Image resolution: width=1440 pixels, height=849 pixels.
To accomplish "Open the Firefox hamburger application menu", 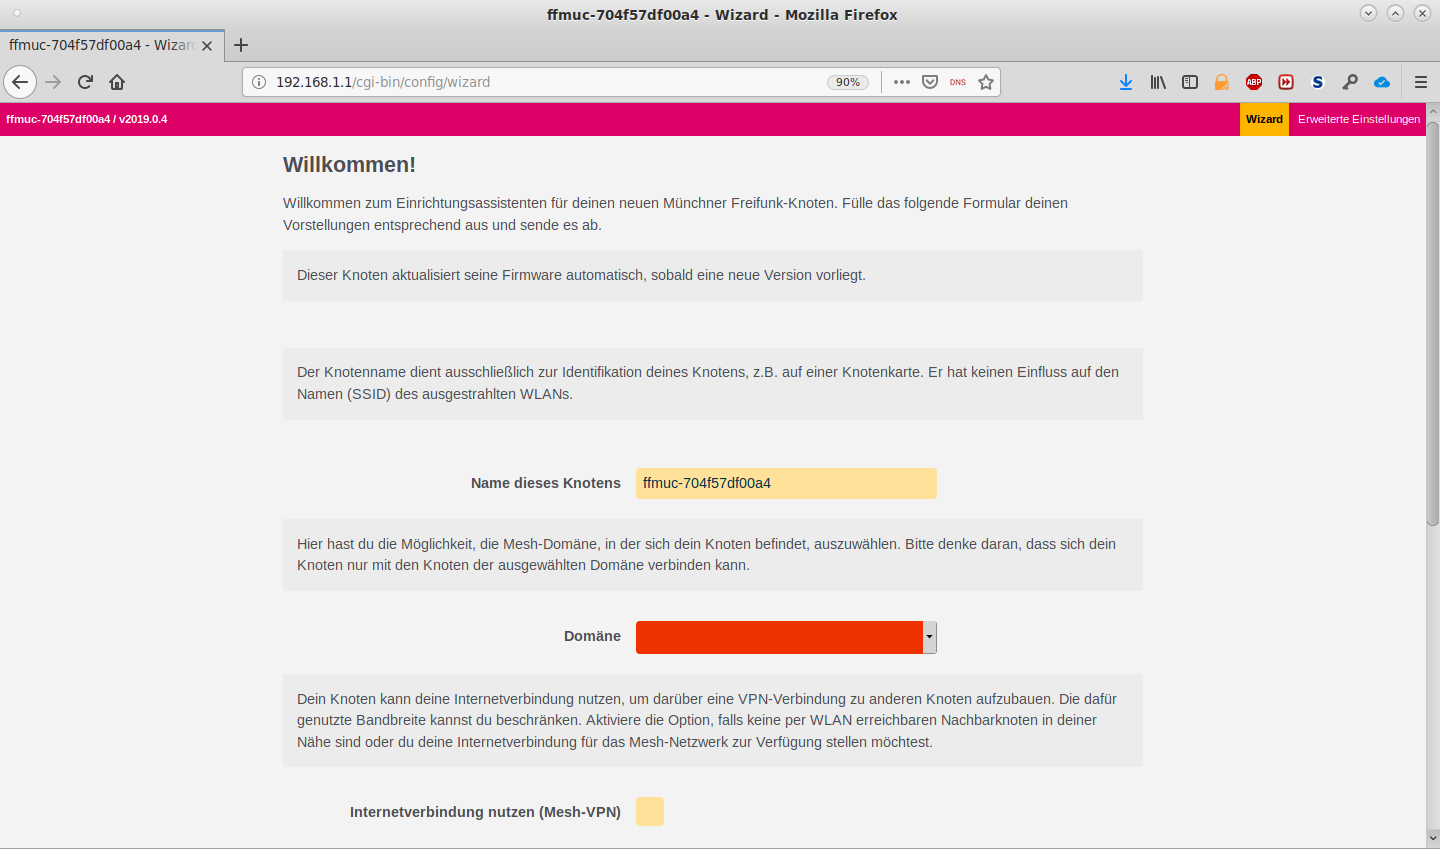I will (x=1420, y=82).
